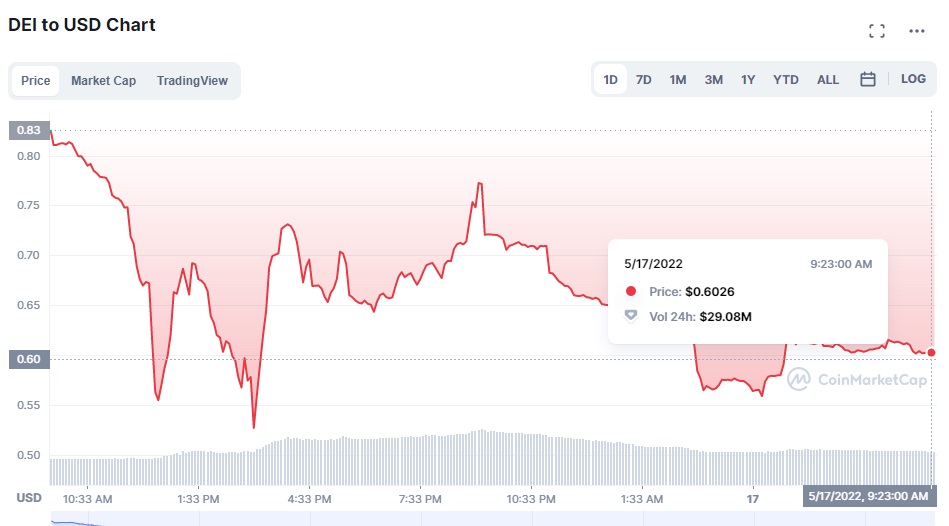Click the CoinMarketCap watermark logo
949x526 pixels.
pos(799,379)
